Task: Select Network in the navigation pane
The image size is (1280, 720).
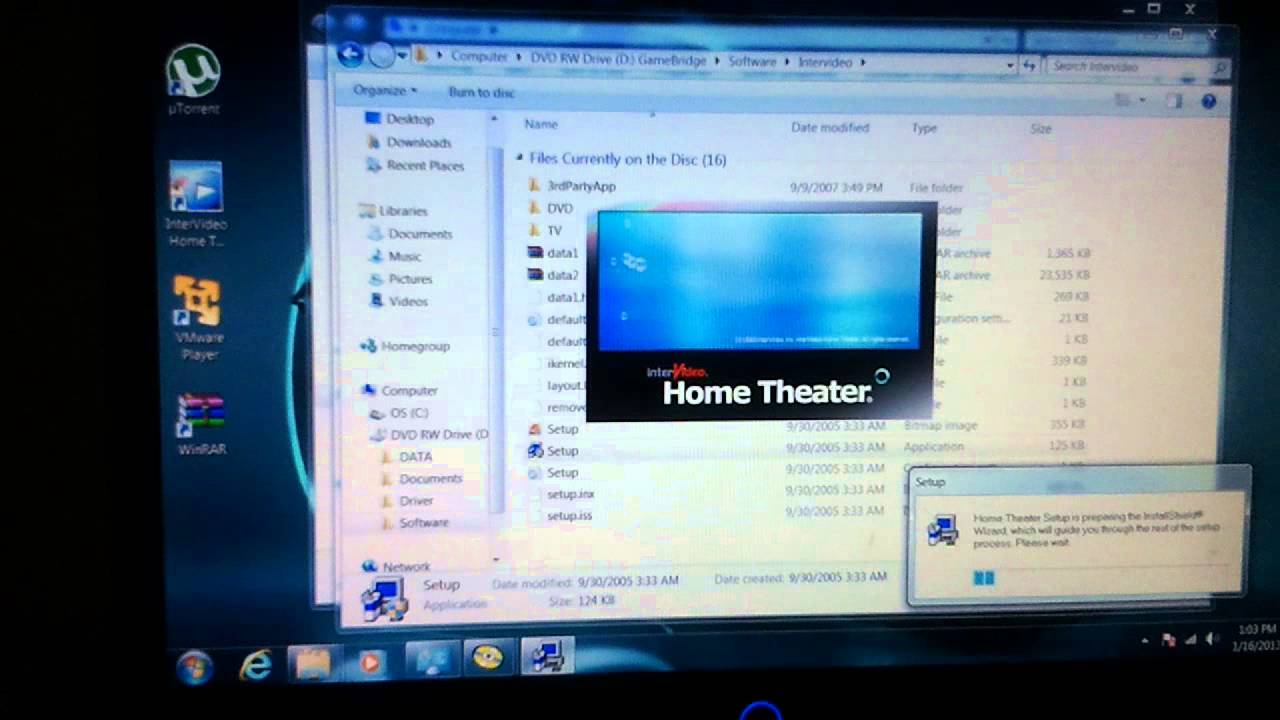Action: (397, 566)
